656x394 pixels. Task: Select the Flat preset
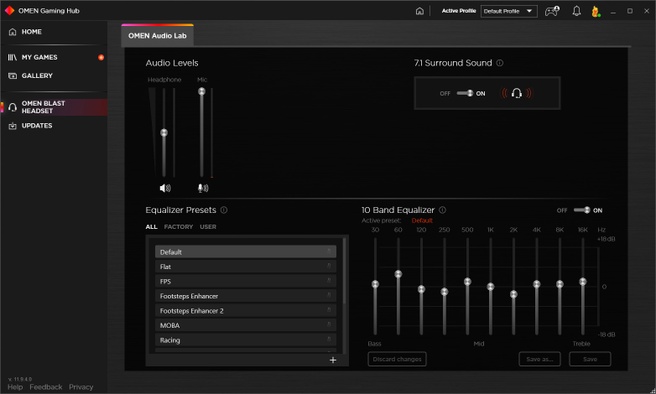click(246, 266)
